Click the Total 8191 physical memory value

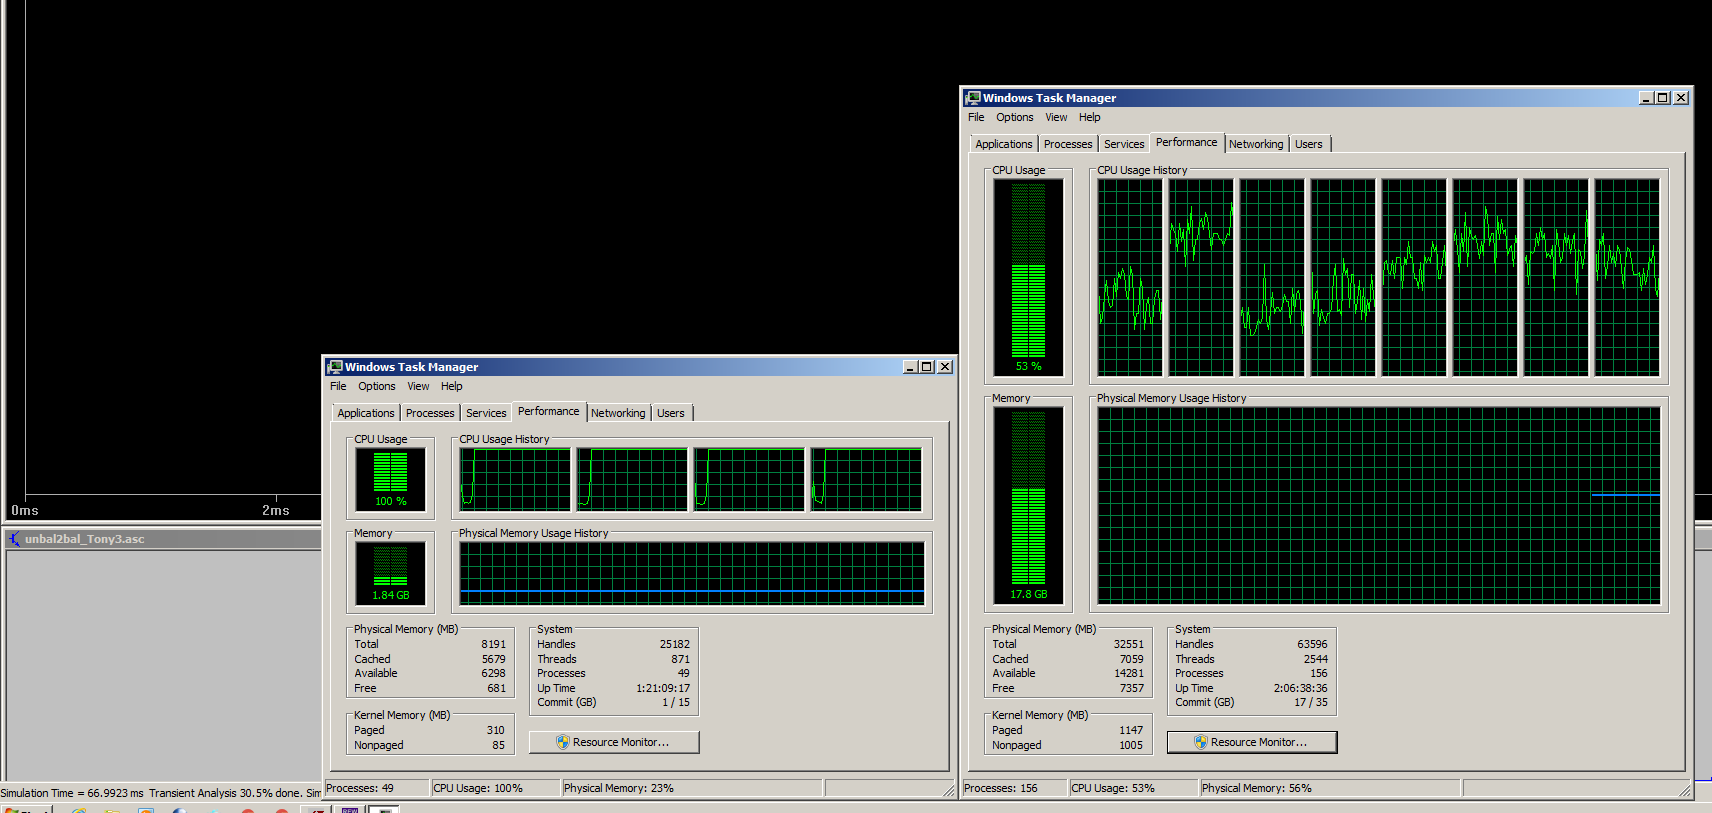[493, 644]
